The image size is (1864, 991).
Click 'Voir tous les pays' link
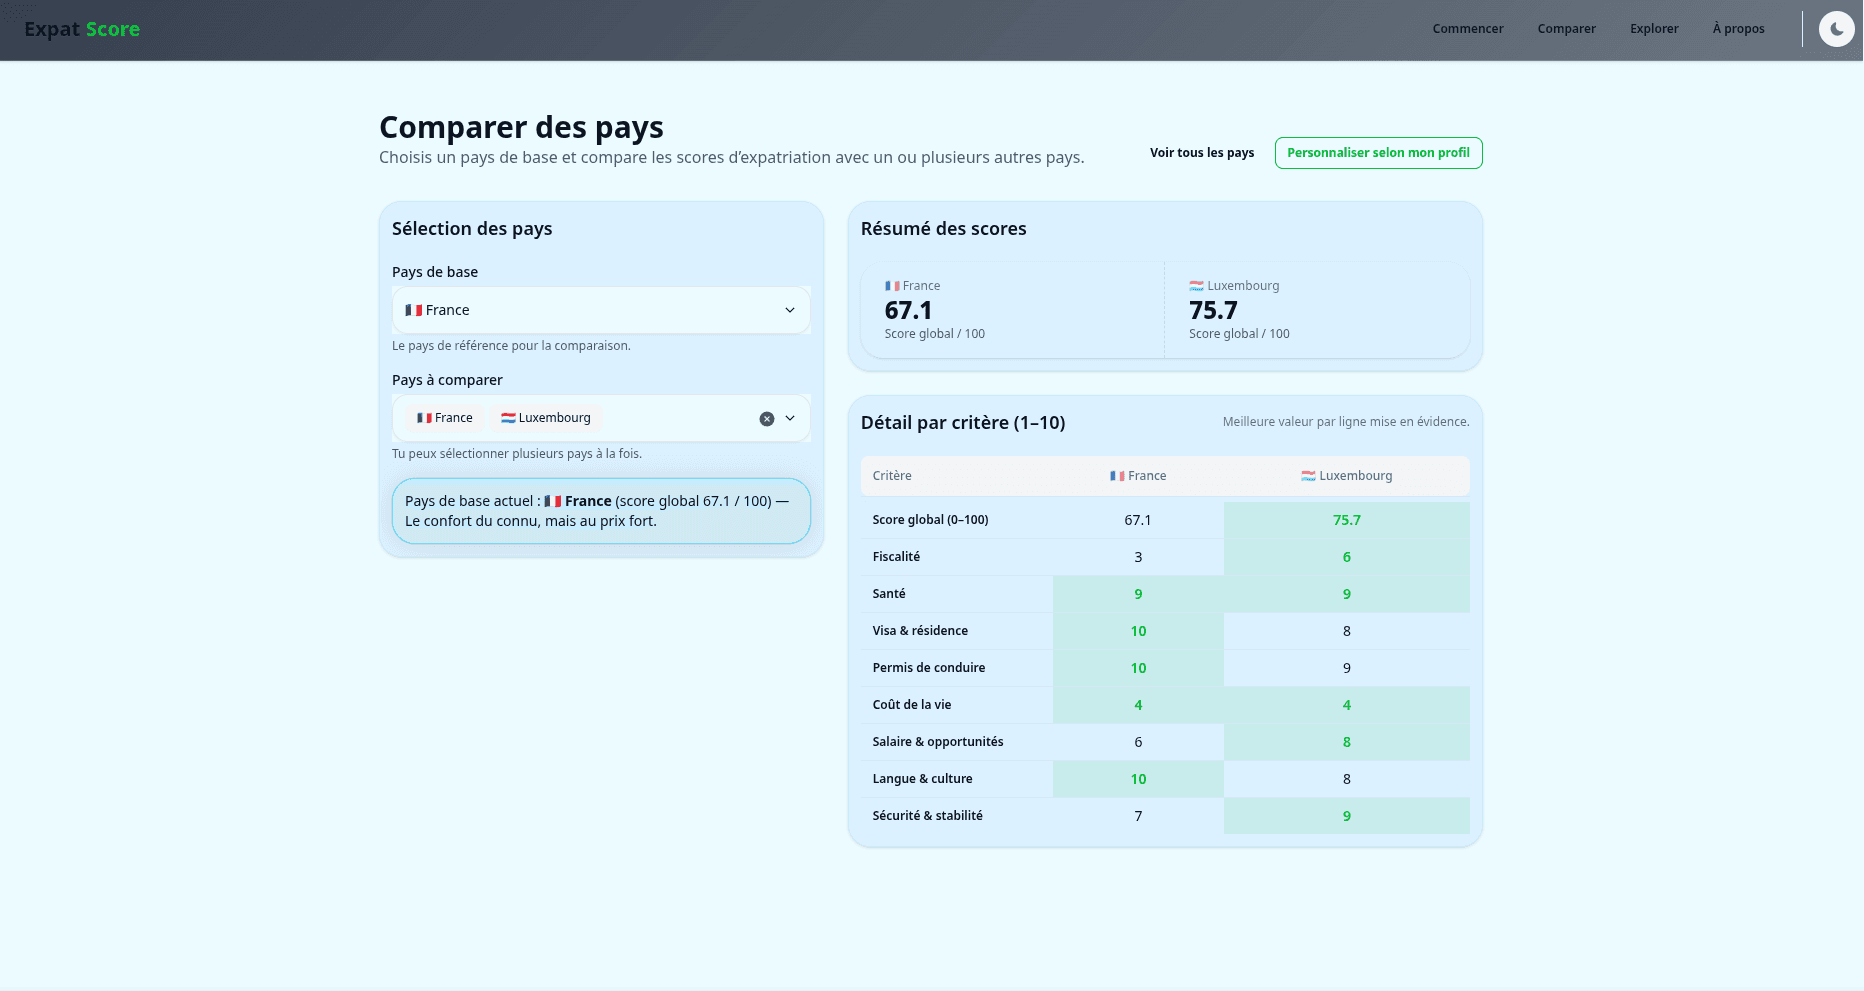coord(1201,153)
